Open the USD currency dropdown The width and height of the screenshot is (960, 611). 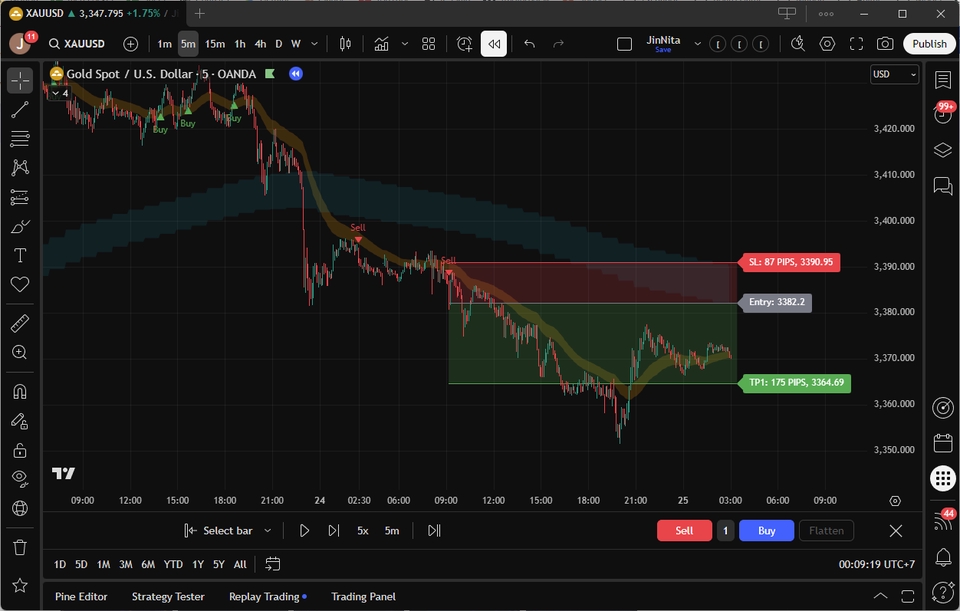tap(894, 74)
